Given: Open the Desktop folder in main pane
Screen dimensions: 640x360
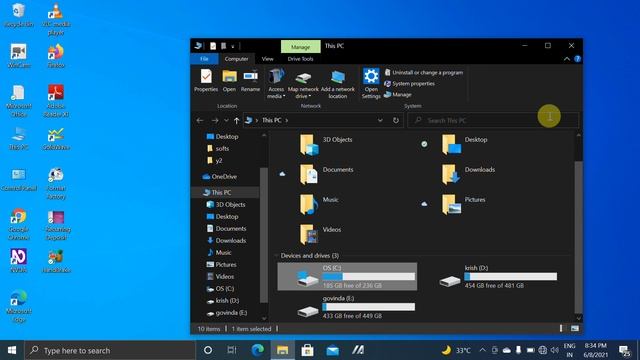Looking at the screenshot, I should click(x=464, y=144).
